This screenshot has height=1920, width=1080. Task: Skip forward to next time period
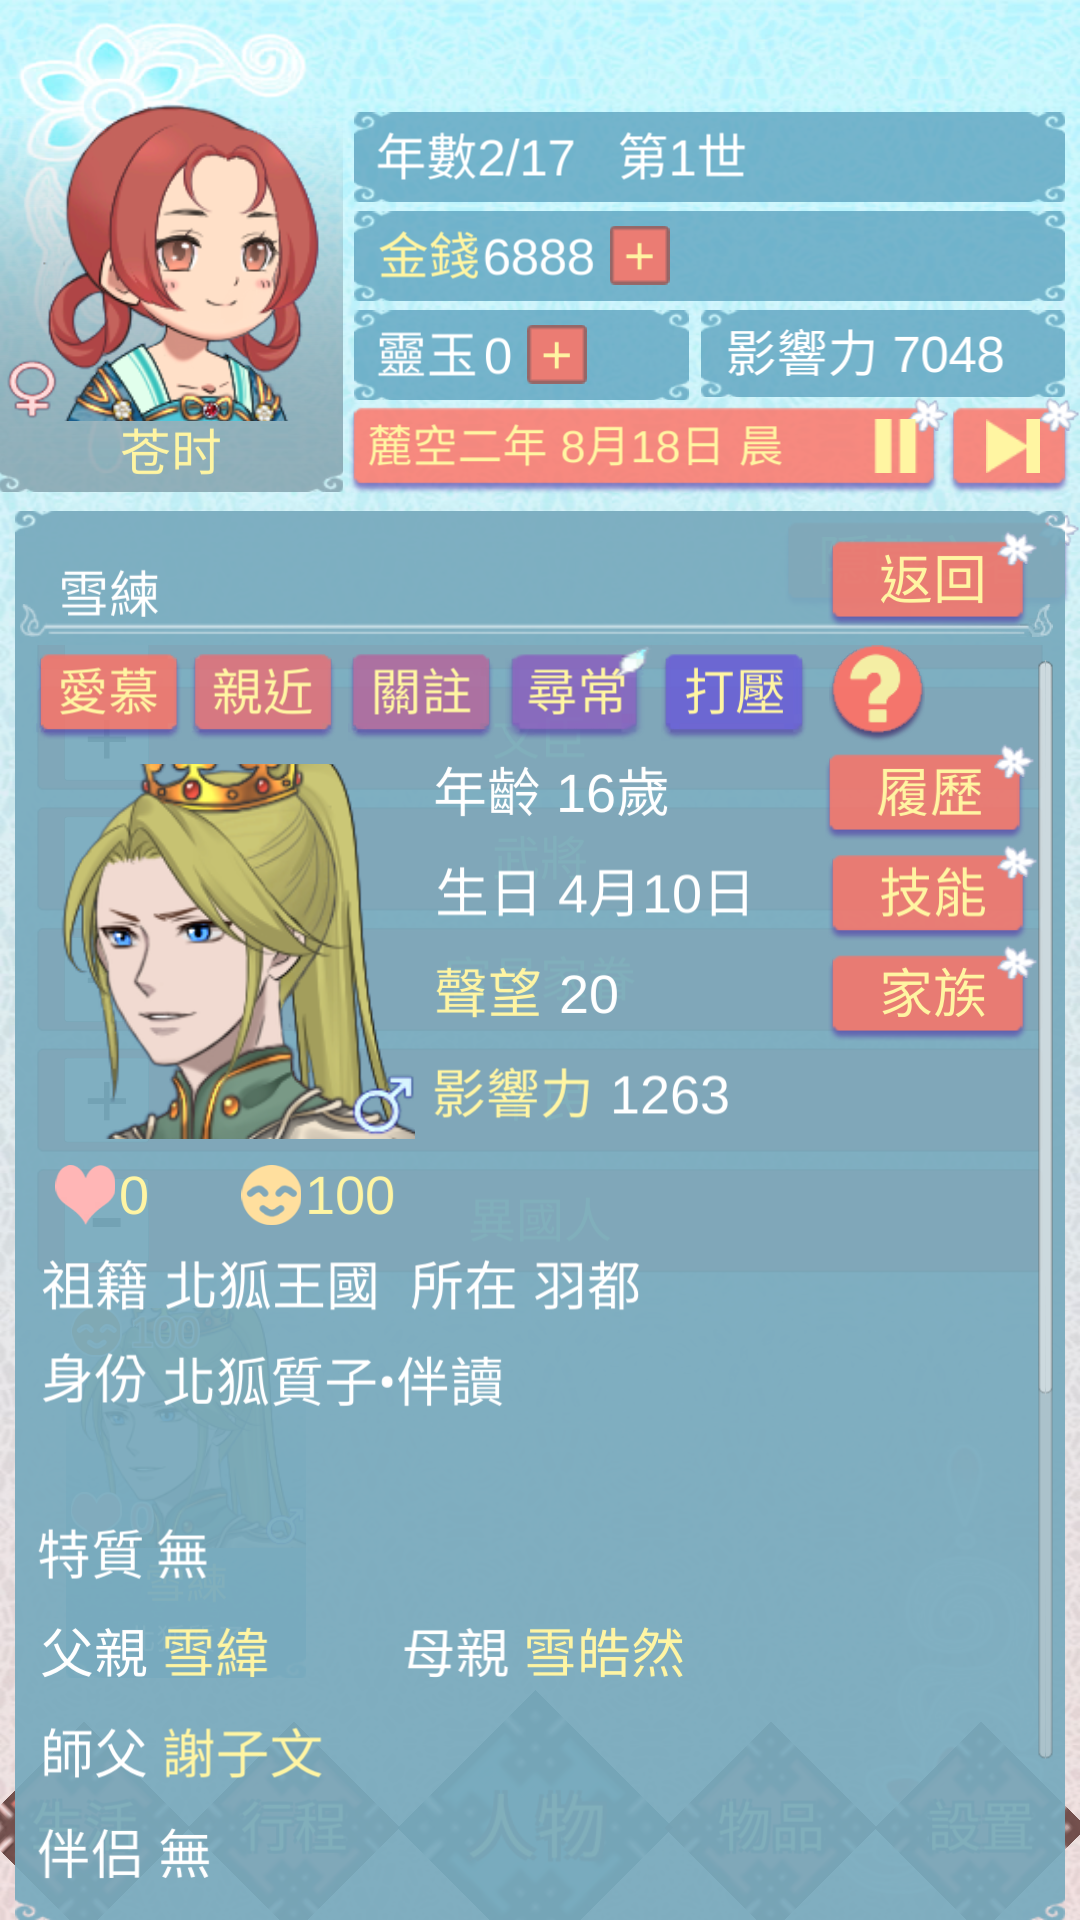1008,446
